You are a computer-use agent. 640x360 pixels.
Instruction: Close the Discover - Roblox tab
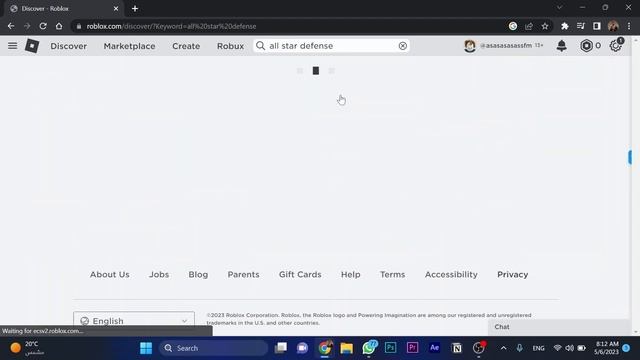point(116,8)
